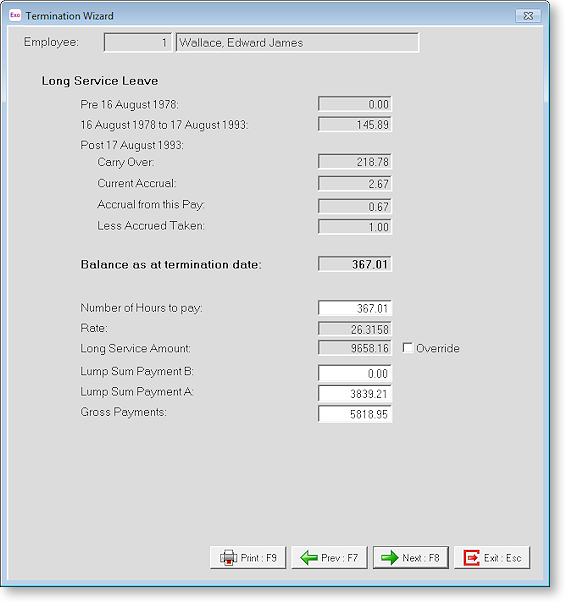Click the red Exit door icon
The image size is (565, 602).
point(471,557)
